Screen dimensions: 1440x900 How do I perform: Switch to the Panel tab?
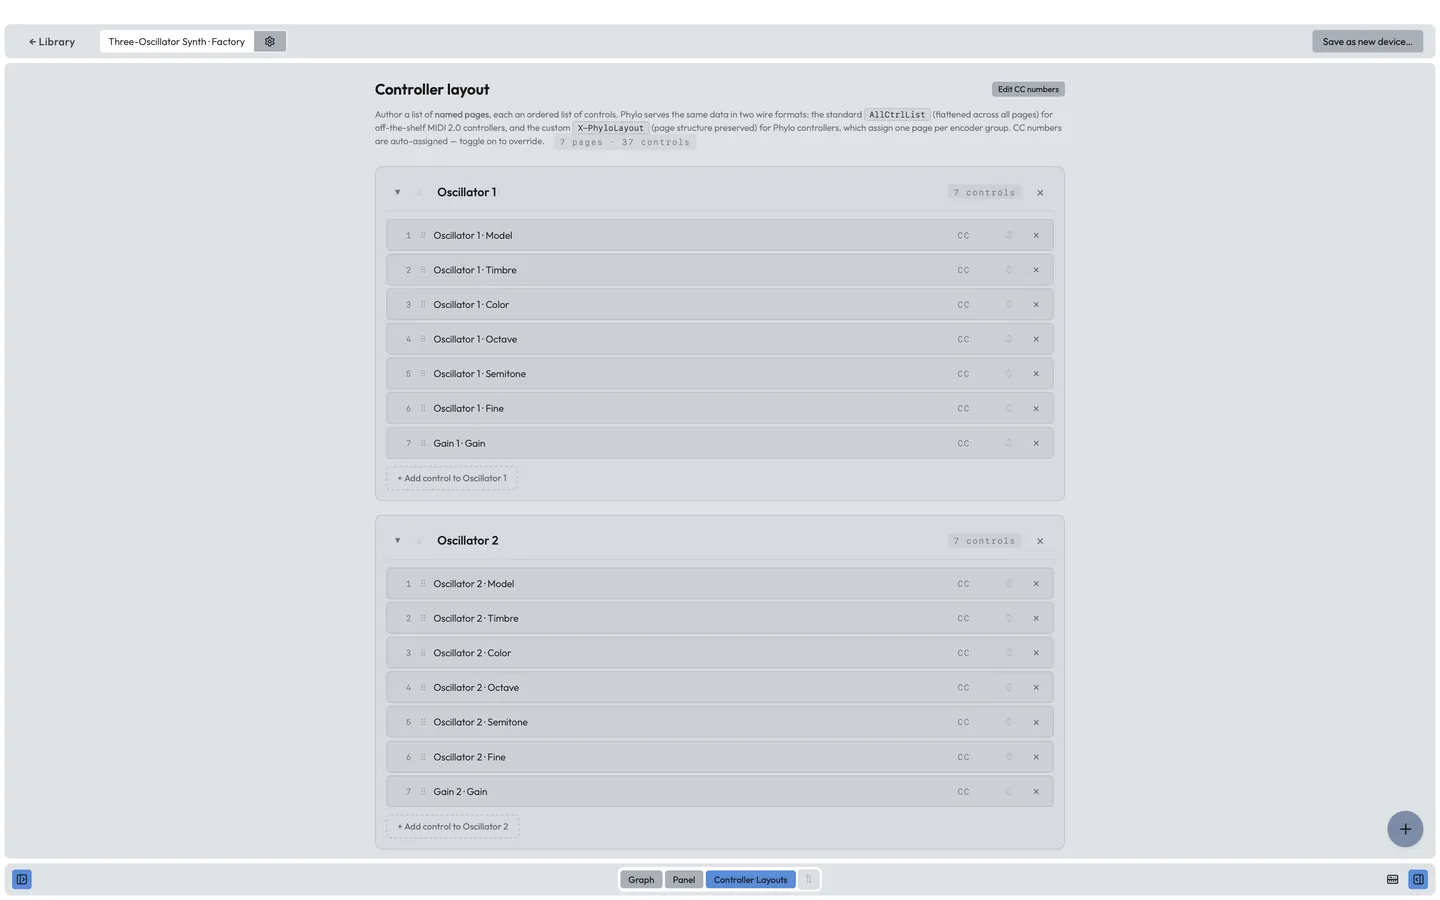[684, 880]
